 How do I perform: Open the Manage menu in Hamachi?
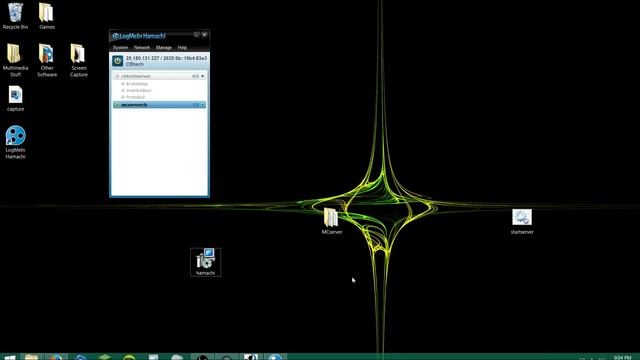pyautogui.click(x=164, y=48)
